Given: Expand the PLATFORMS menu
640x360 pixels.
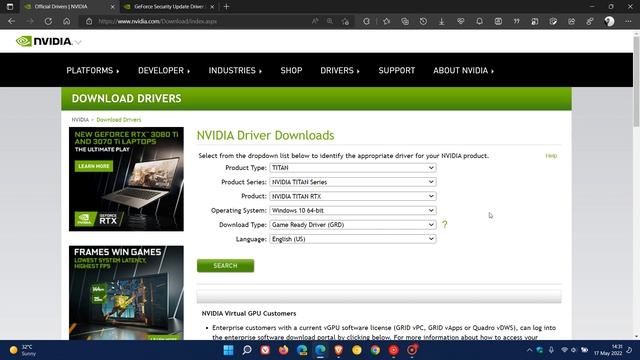Looking at the screenshot, I should click(93, 71).
